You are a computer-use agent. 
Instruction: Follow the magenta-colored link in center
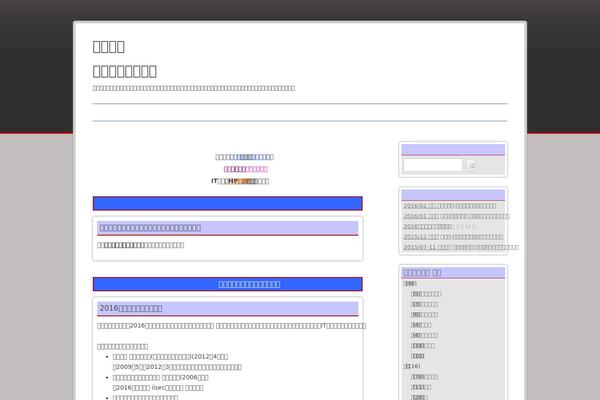(246, 169)
